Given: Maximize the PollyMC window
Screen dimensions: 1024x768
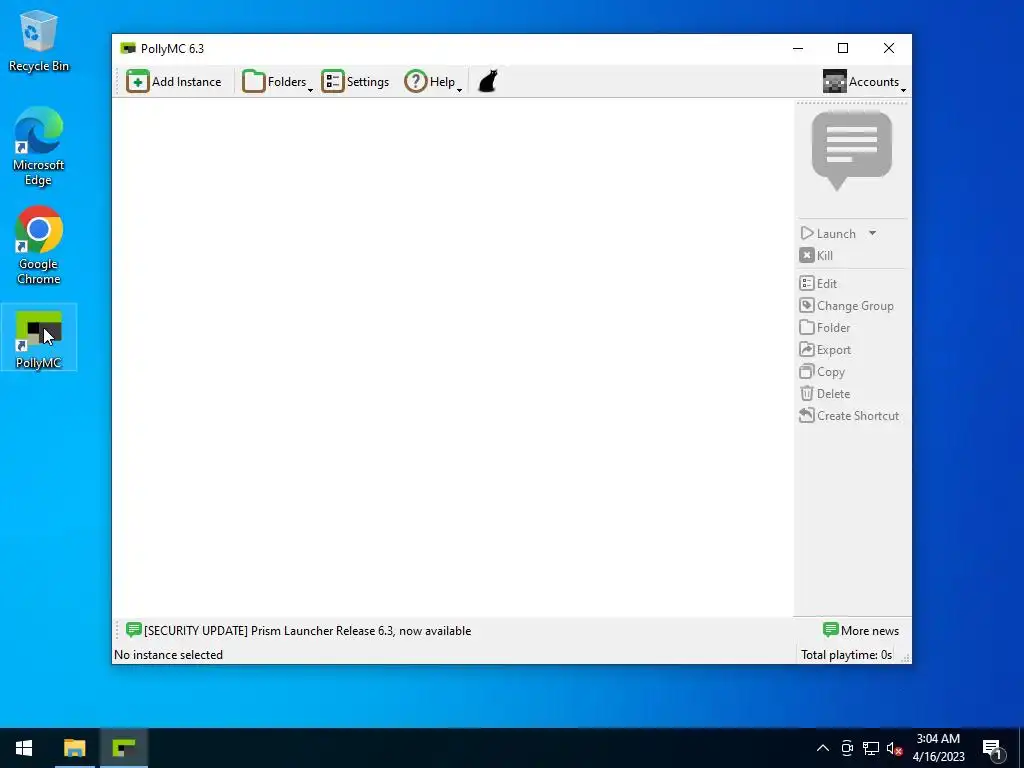Looking at the screenshot, I should [843, 48].
